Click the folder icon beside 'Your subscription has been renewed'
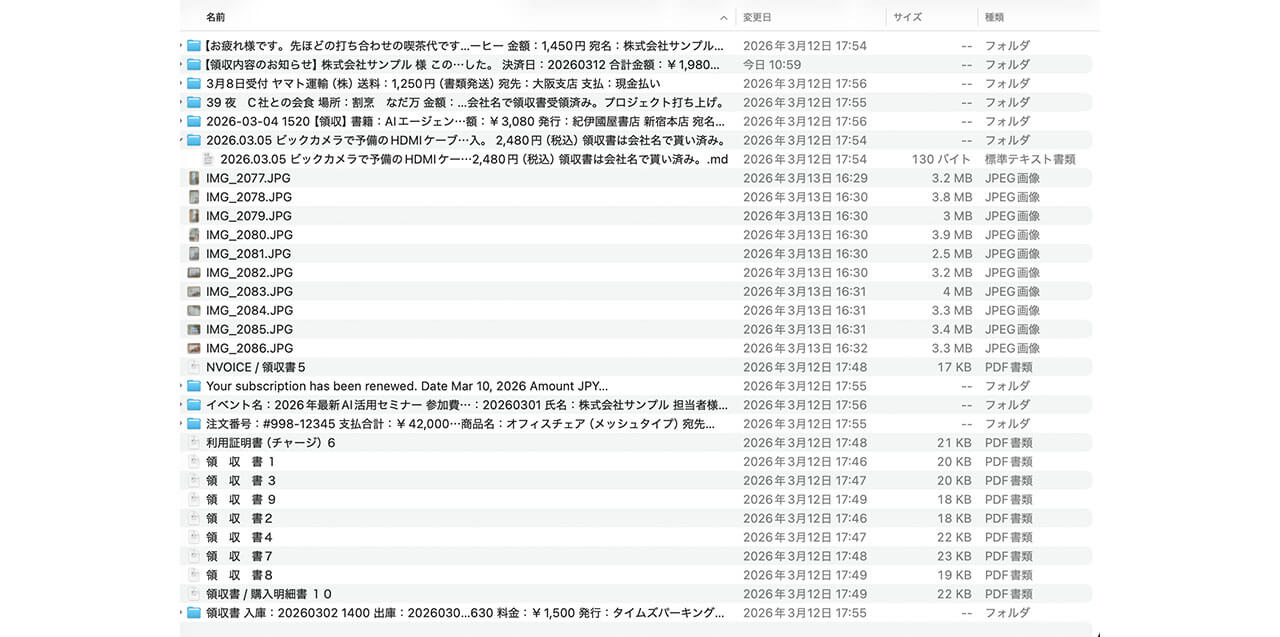 point(194,386)
